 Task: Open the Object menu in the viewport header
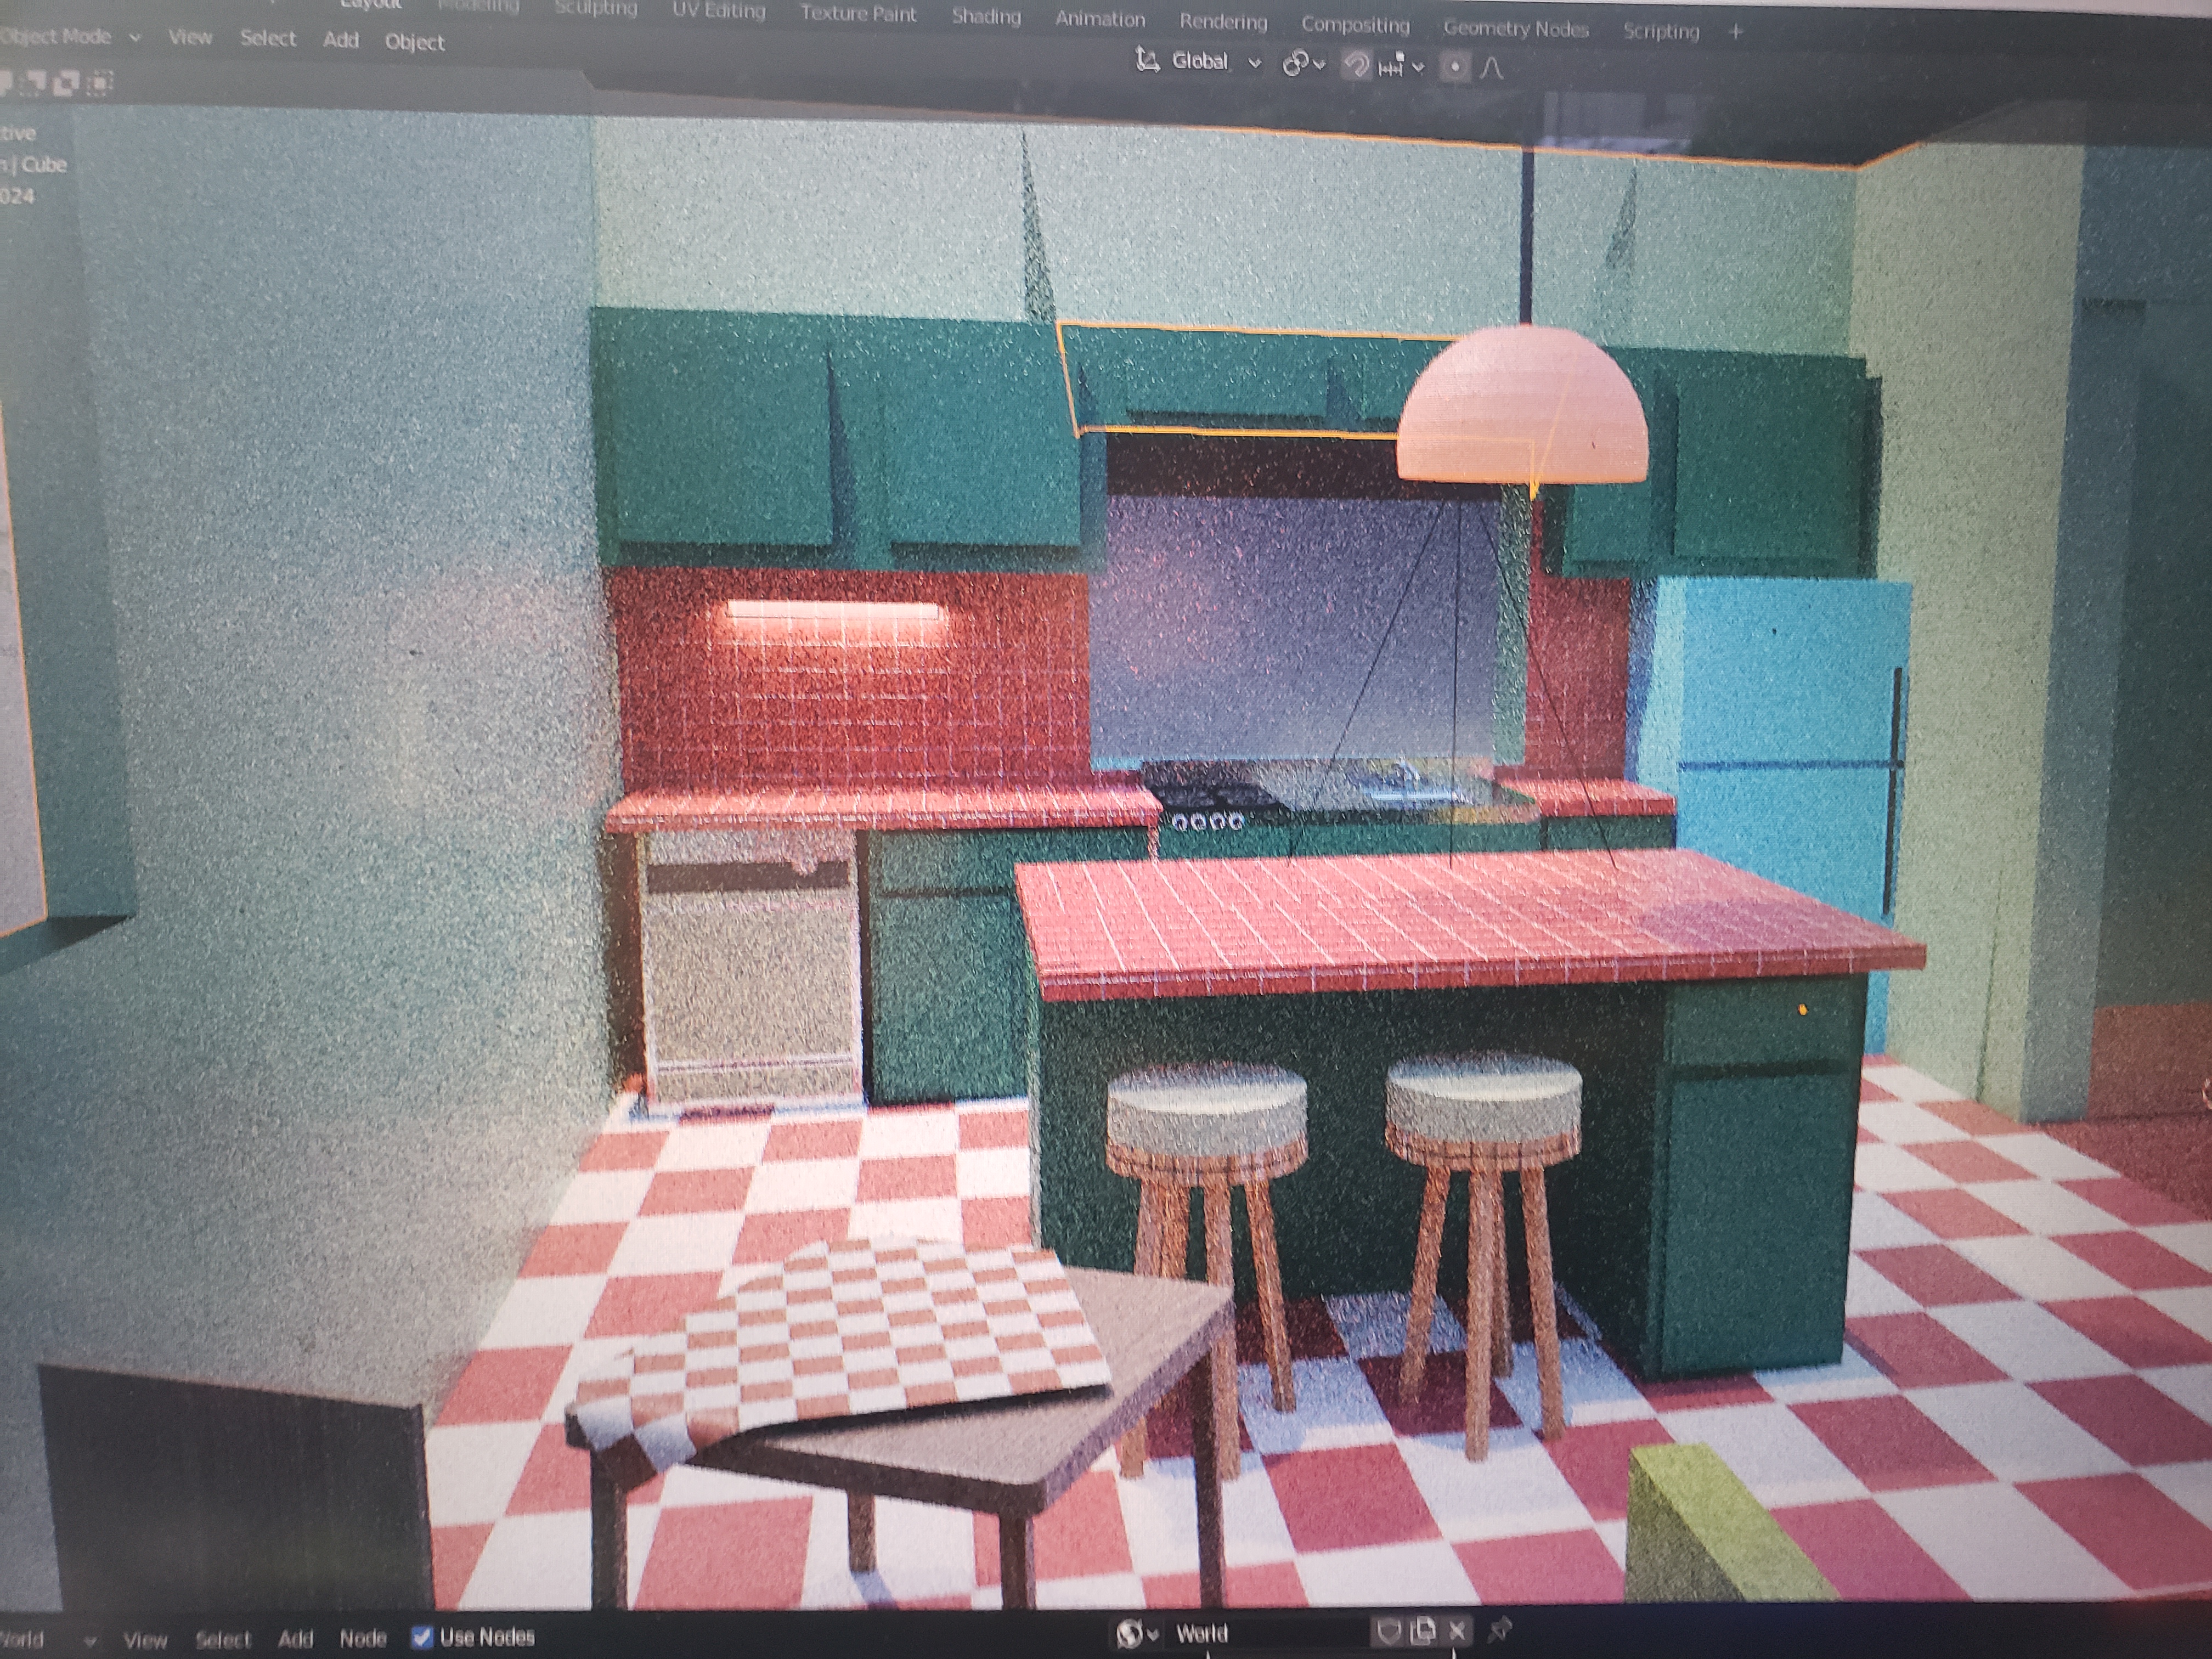414,42
